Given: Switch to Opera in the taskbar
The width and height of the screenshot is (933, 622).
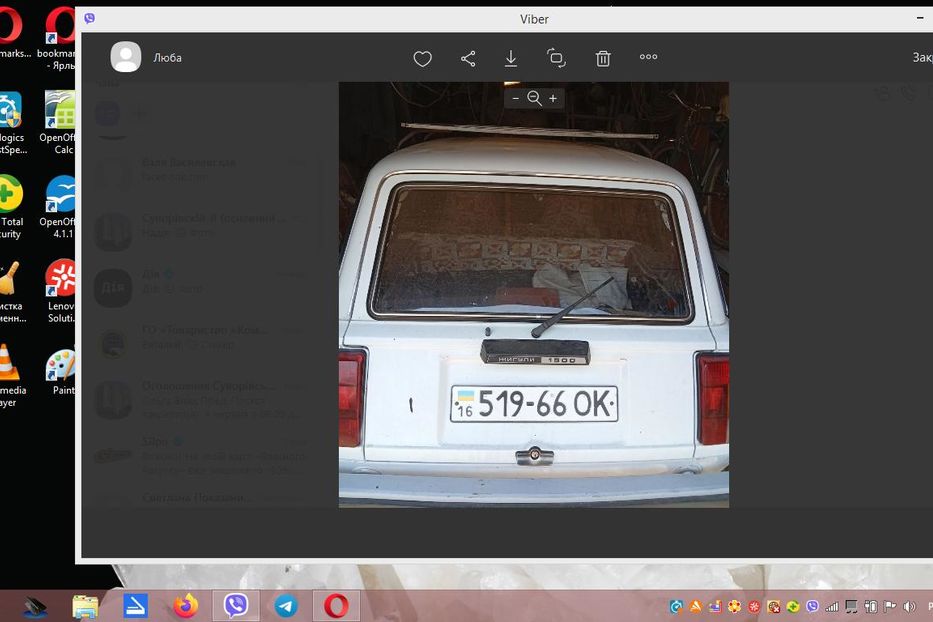Looking at the screenshot, I should coord(336,606).
